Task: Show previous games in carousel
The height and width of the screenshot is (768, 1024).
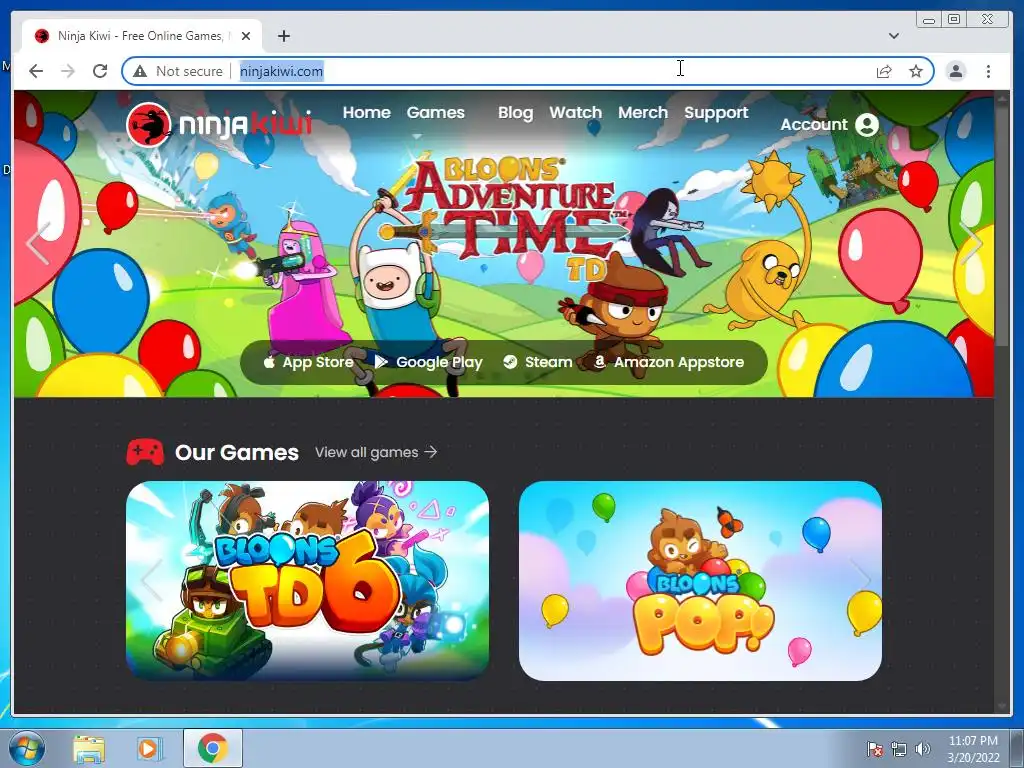Action: point(151,579)
